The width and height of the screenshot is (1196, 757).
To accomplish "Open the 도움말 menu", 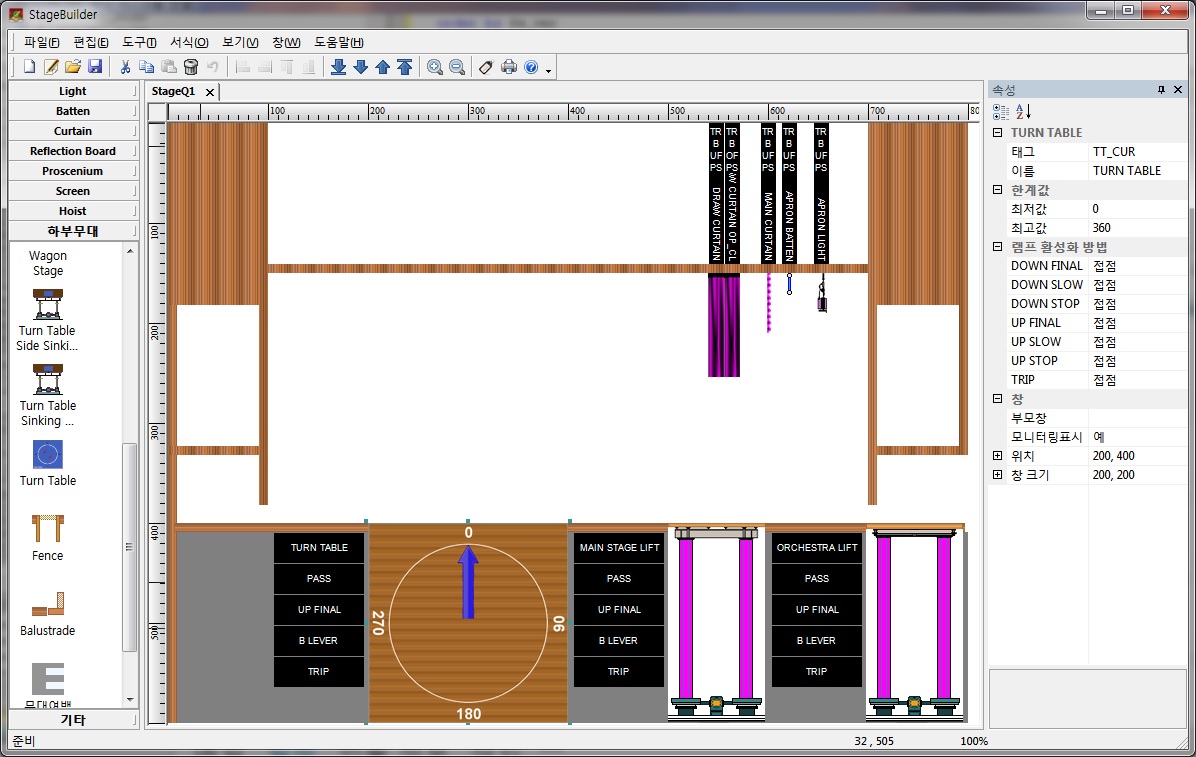I will click(x=339, y=42).
